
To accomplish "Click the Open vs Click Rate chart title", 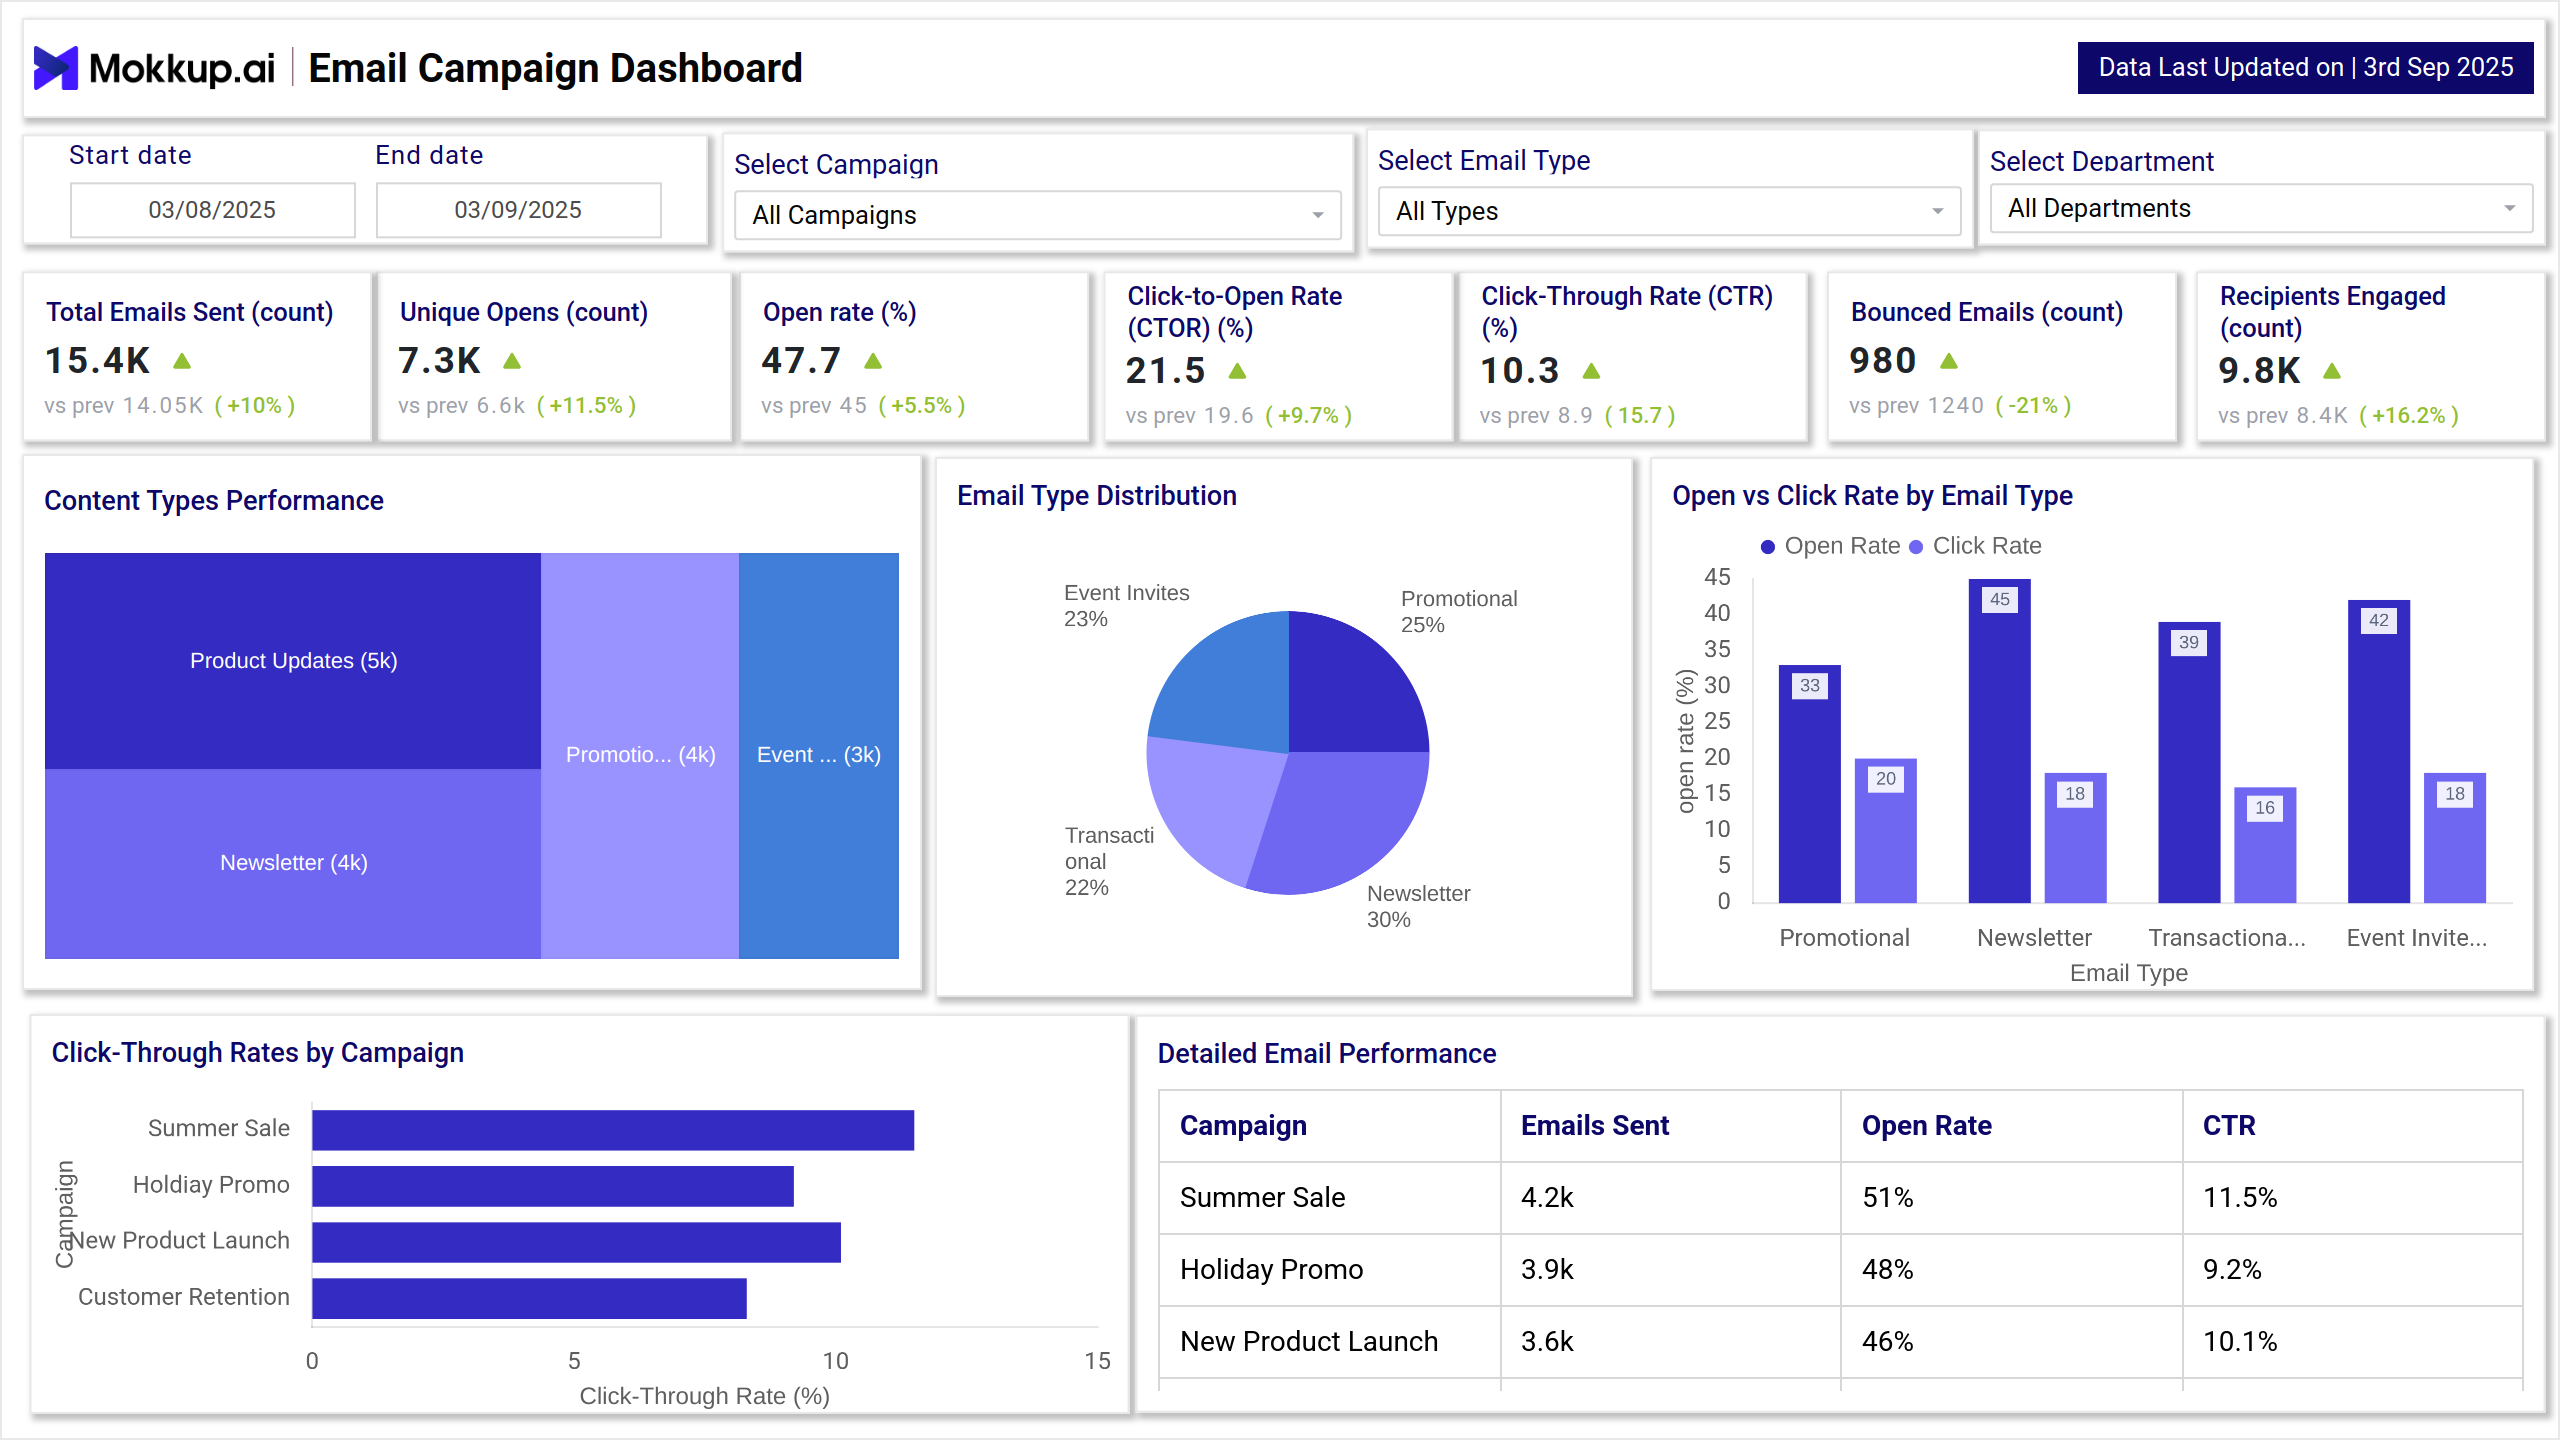I will [x=1872, y=496].
